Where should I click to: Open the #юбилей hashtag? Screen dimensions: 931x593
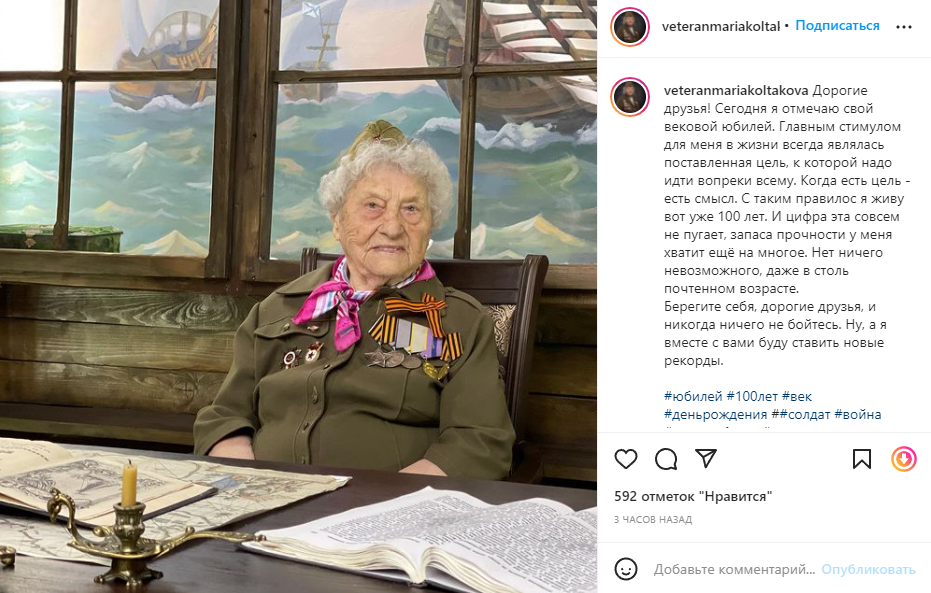(x=693, y=396)
